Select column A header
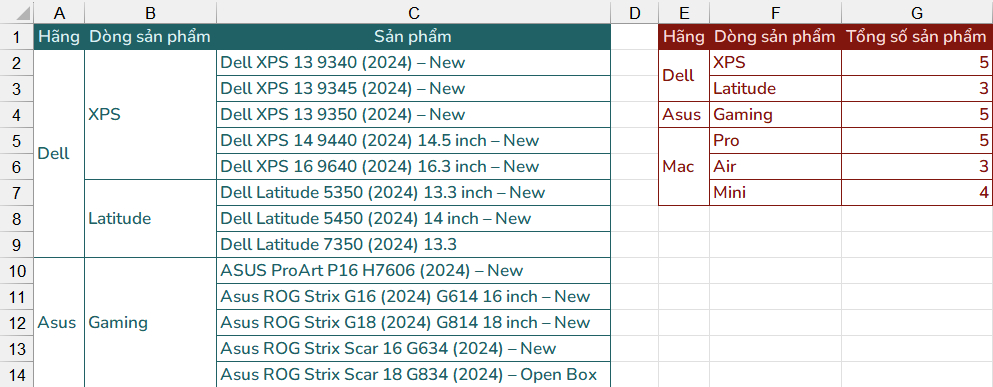 [x=60, y=12]
